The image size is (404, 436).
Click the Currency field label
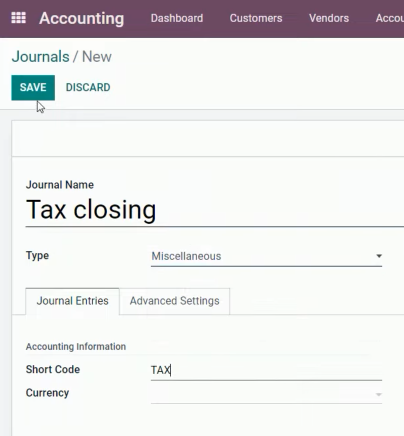tap(47, 393)
